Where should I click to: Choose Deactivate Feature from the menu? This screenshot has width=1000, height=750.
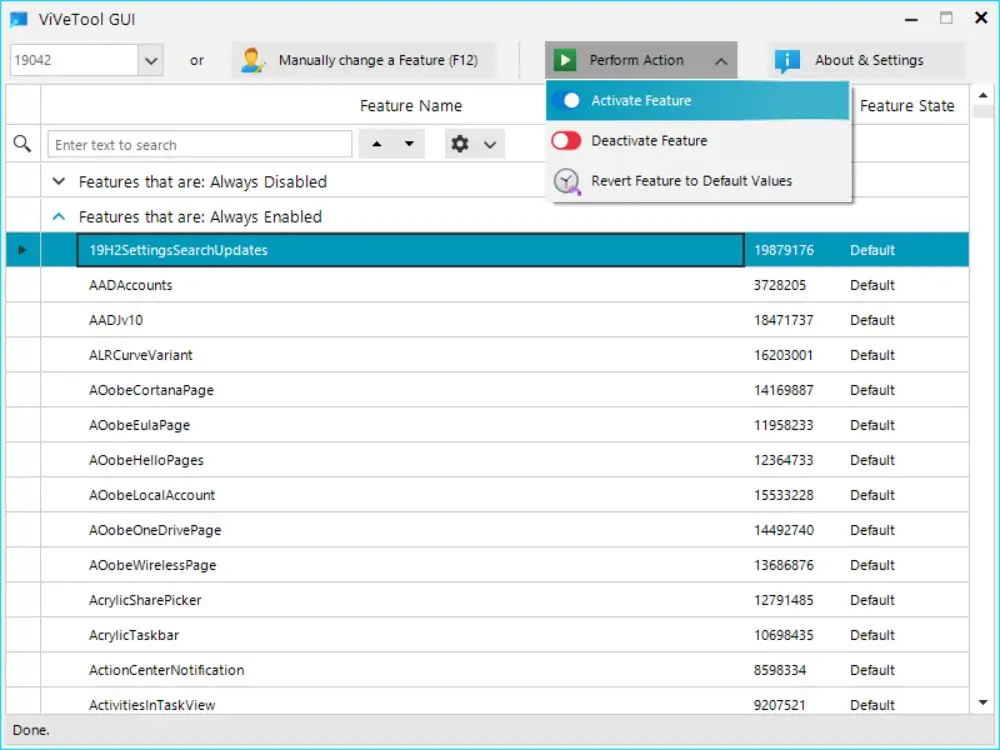[649, 141]
